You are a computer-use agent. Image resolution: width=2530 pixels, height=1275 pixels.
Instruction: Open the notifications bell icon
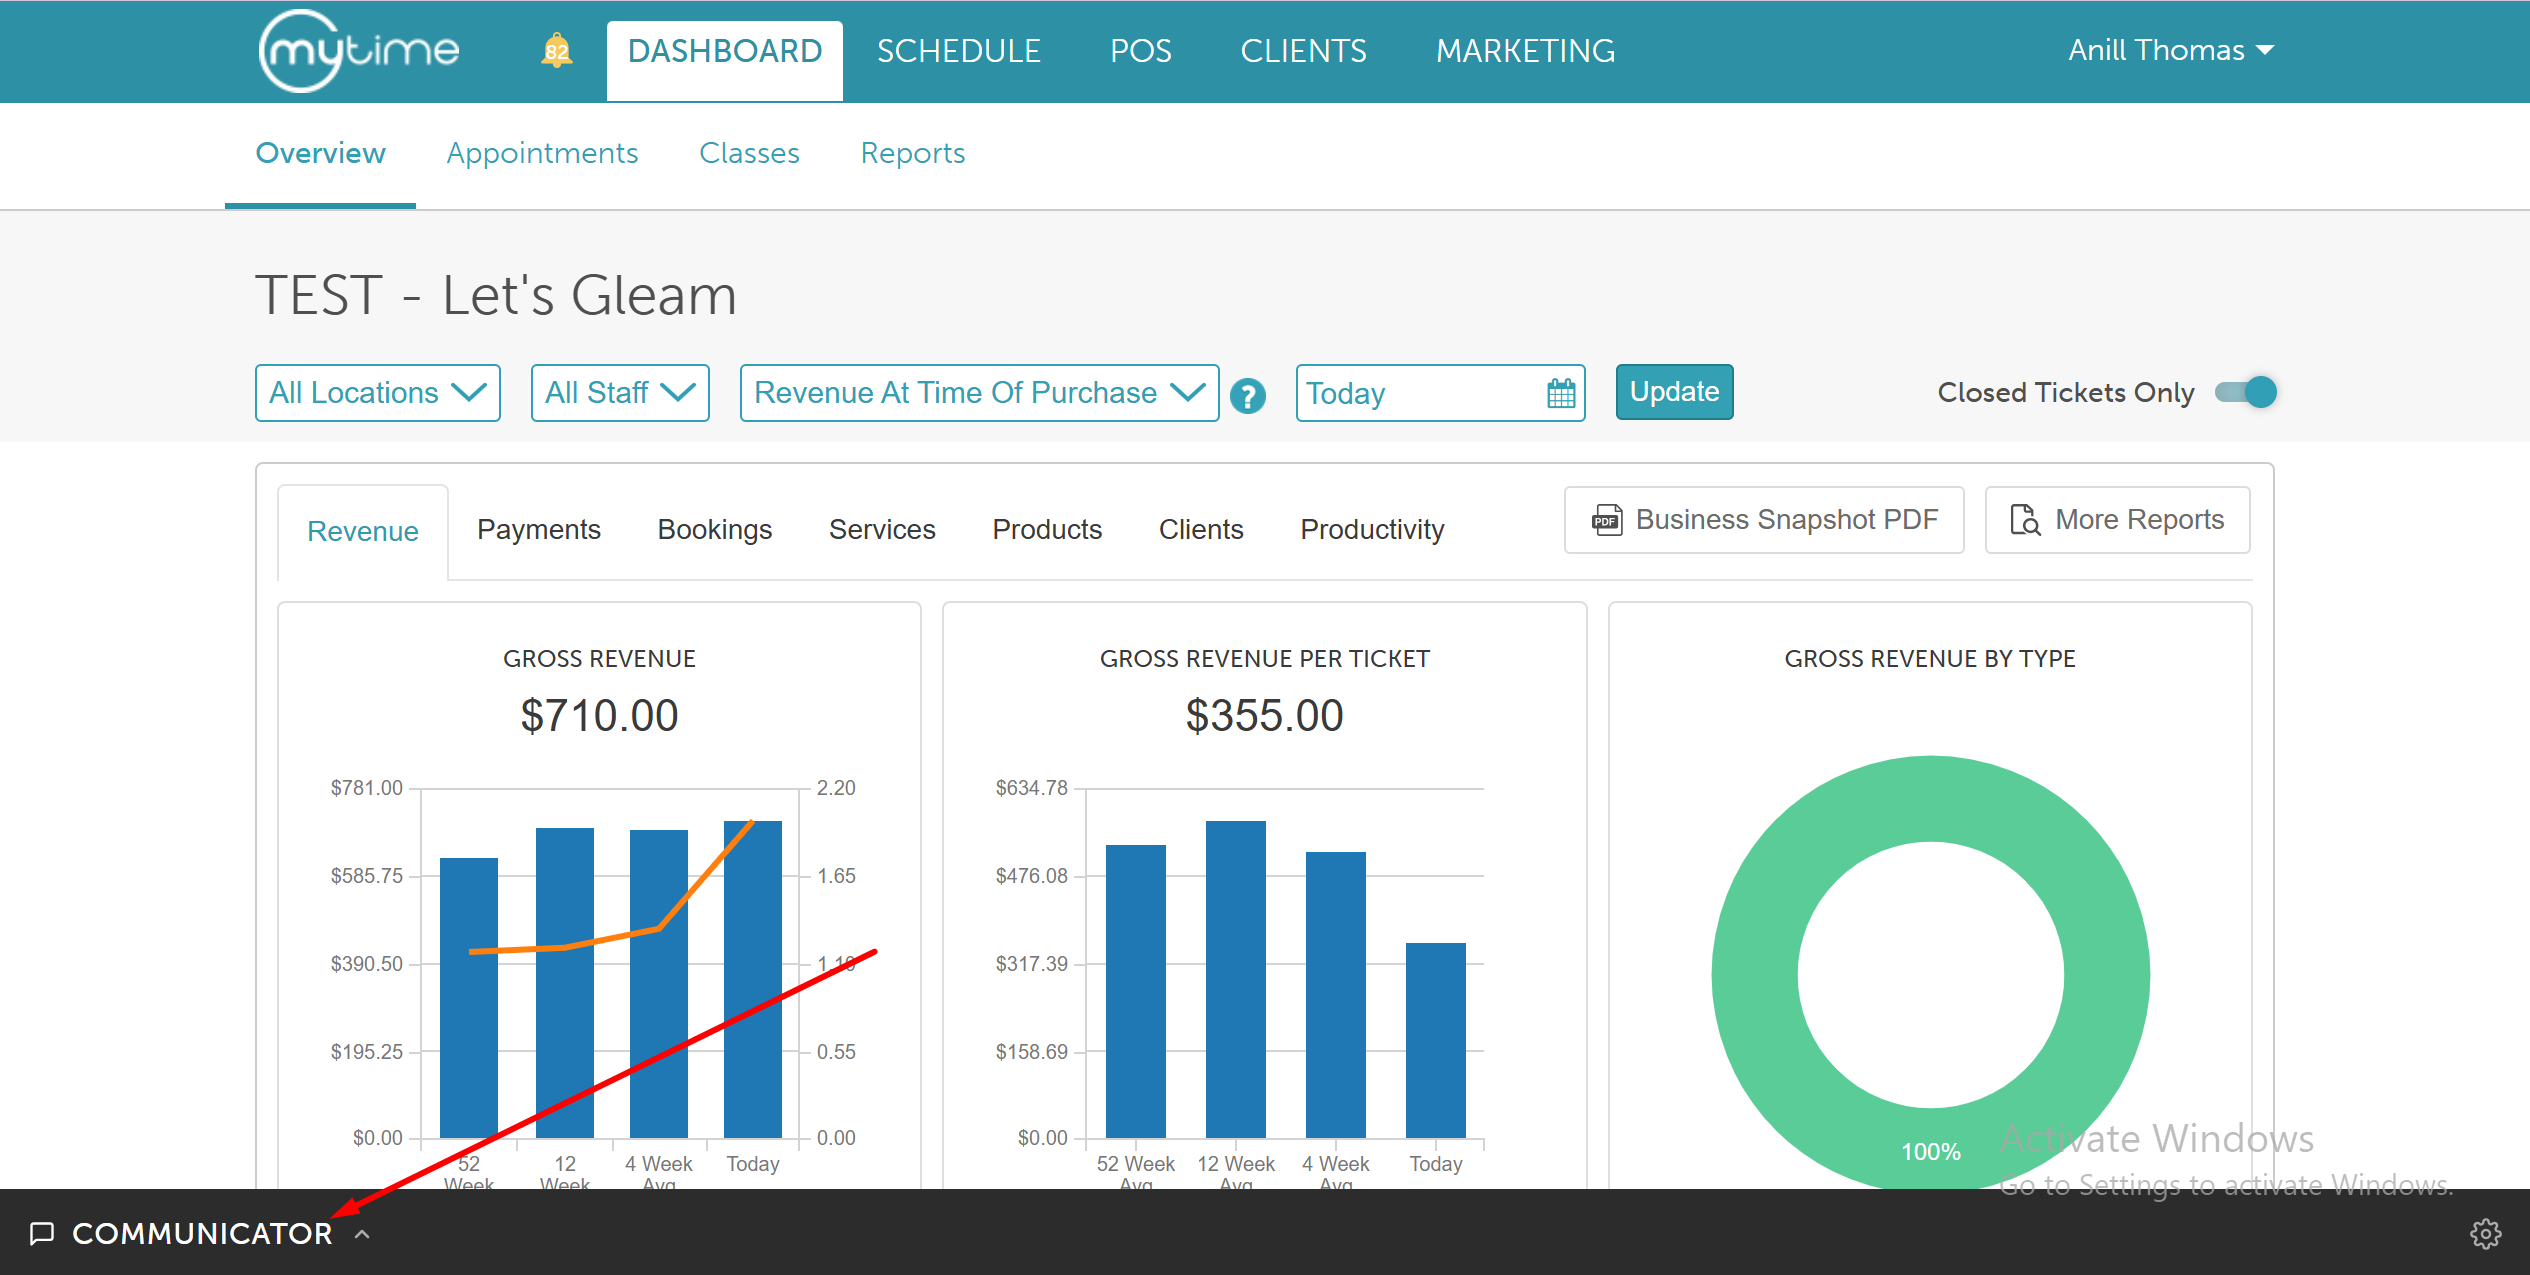click(x=556, y=51)
